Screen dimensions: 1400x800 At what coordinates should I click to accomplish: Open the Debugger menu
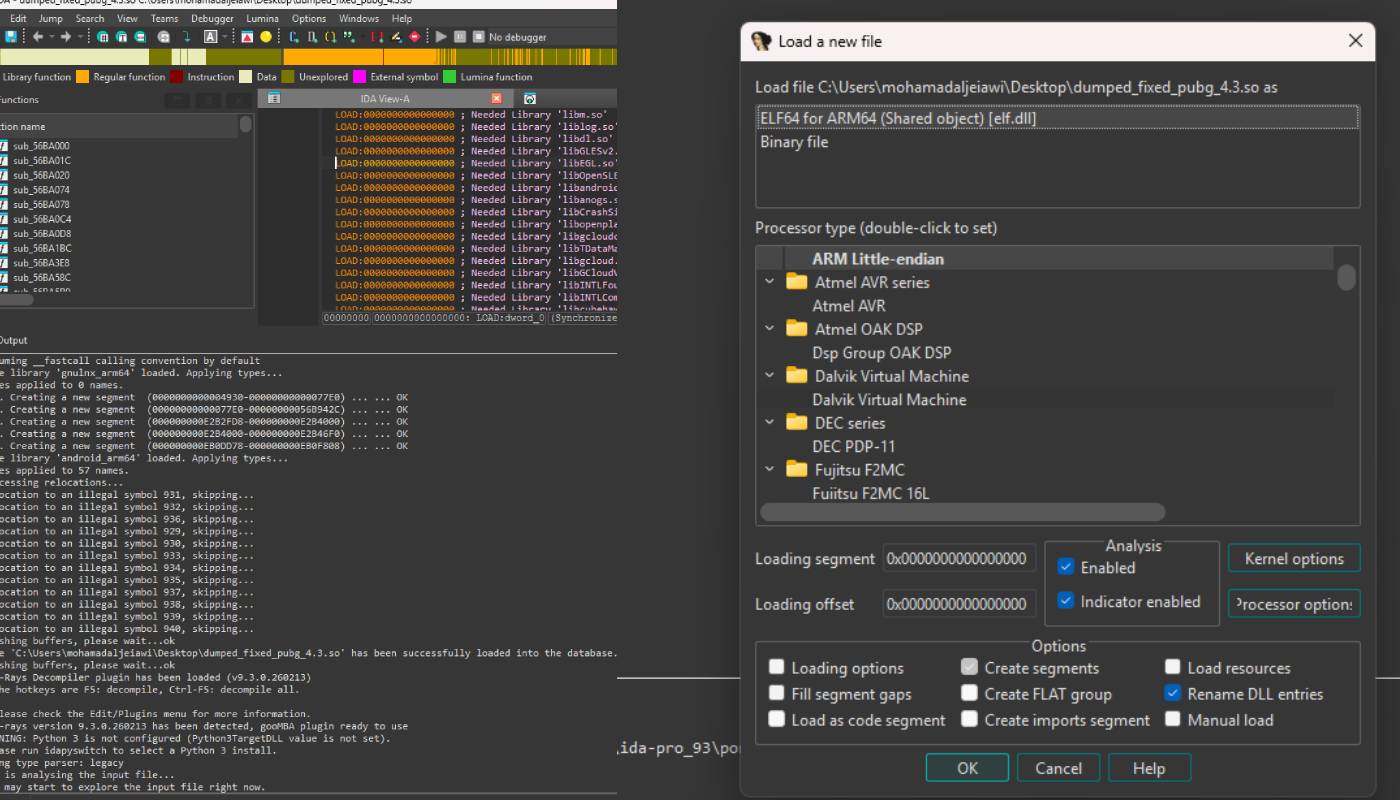click(212, 17)
